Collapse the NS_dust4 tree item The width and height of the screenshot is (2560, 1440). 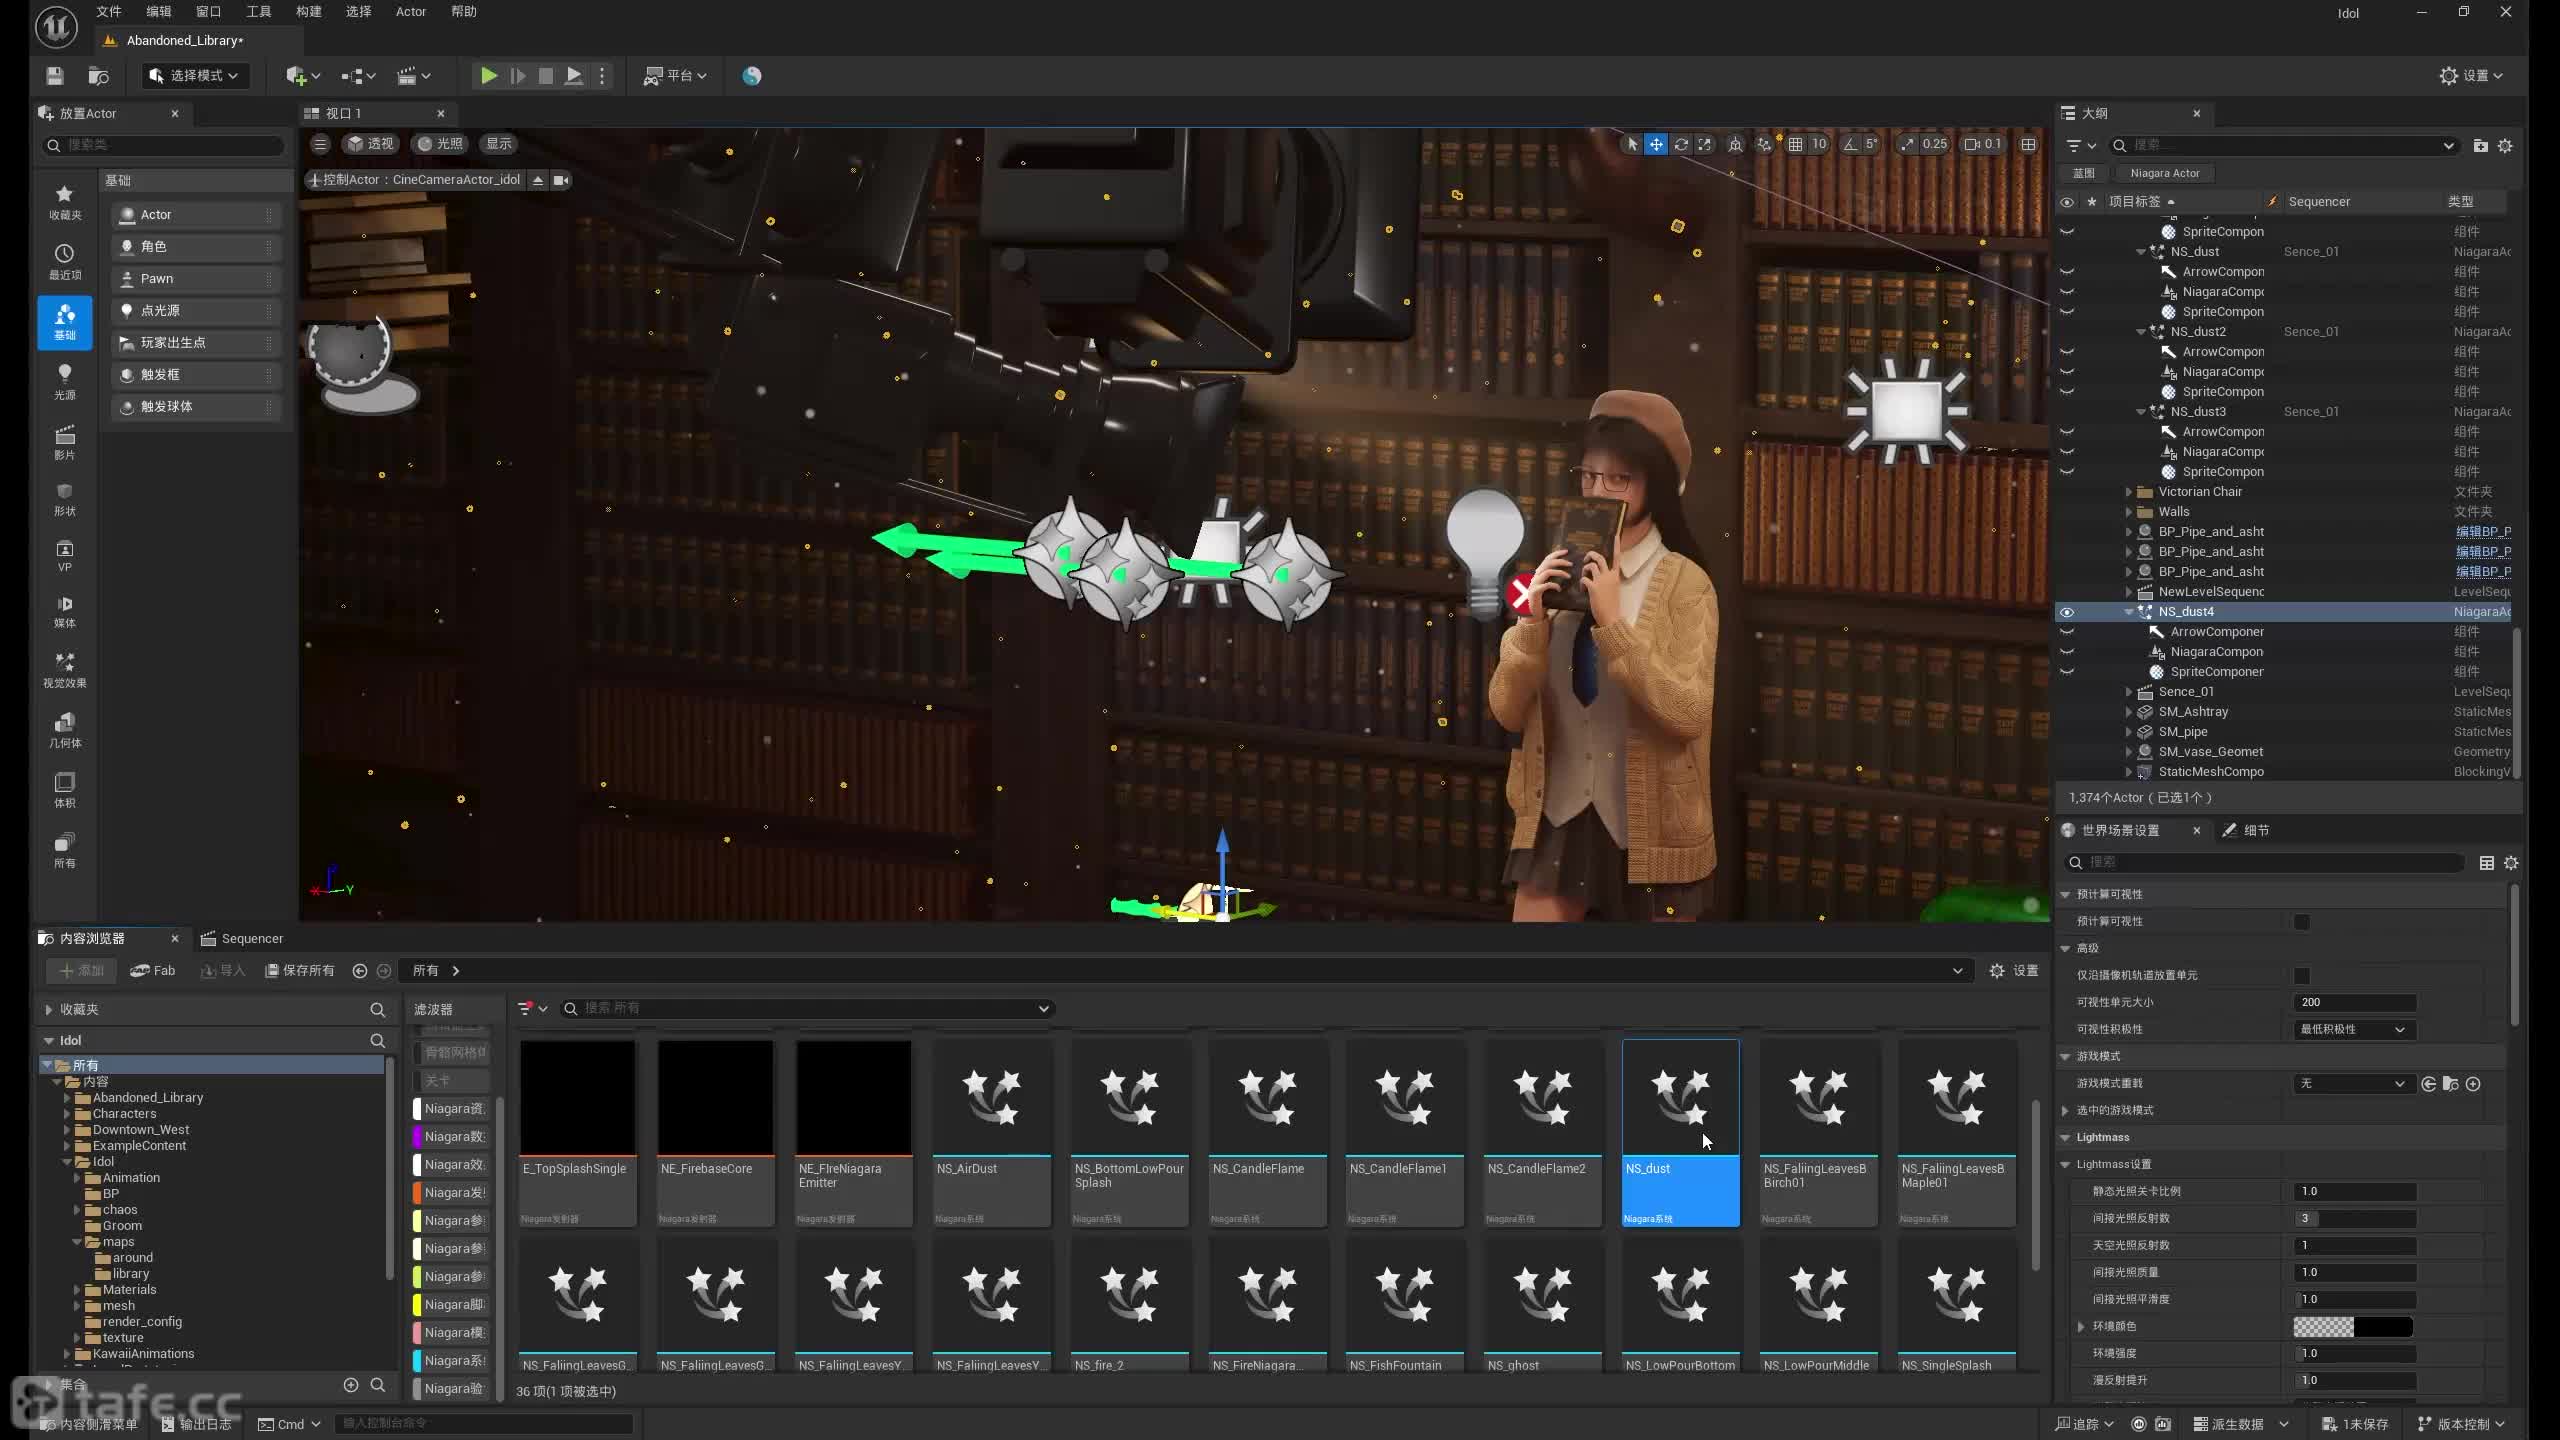(x=2128, y=612)
